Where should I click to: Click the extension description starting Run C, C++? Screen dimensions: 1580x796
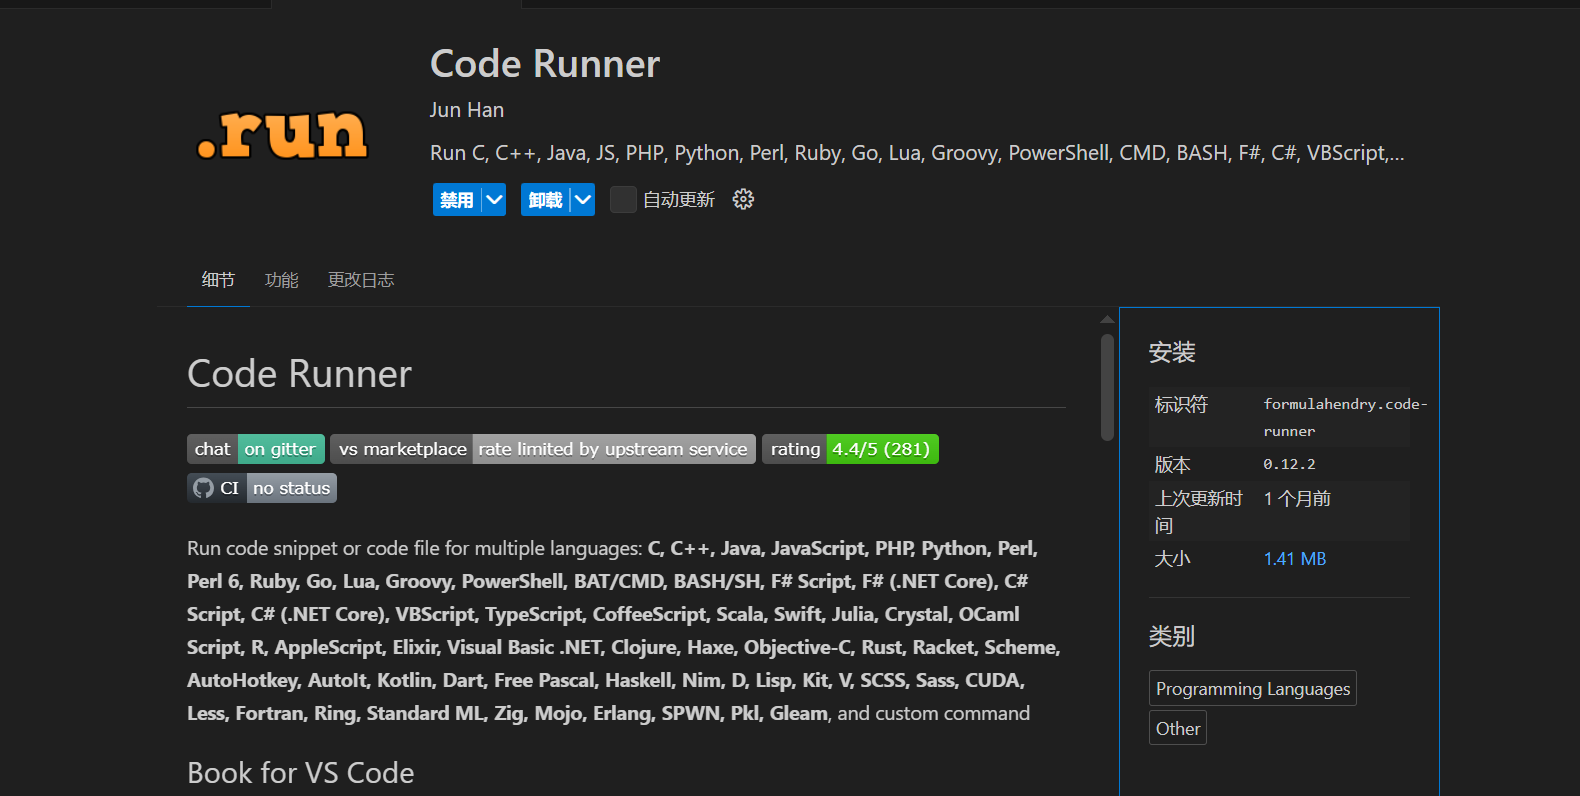pos(917,153)
